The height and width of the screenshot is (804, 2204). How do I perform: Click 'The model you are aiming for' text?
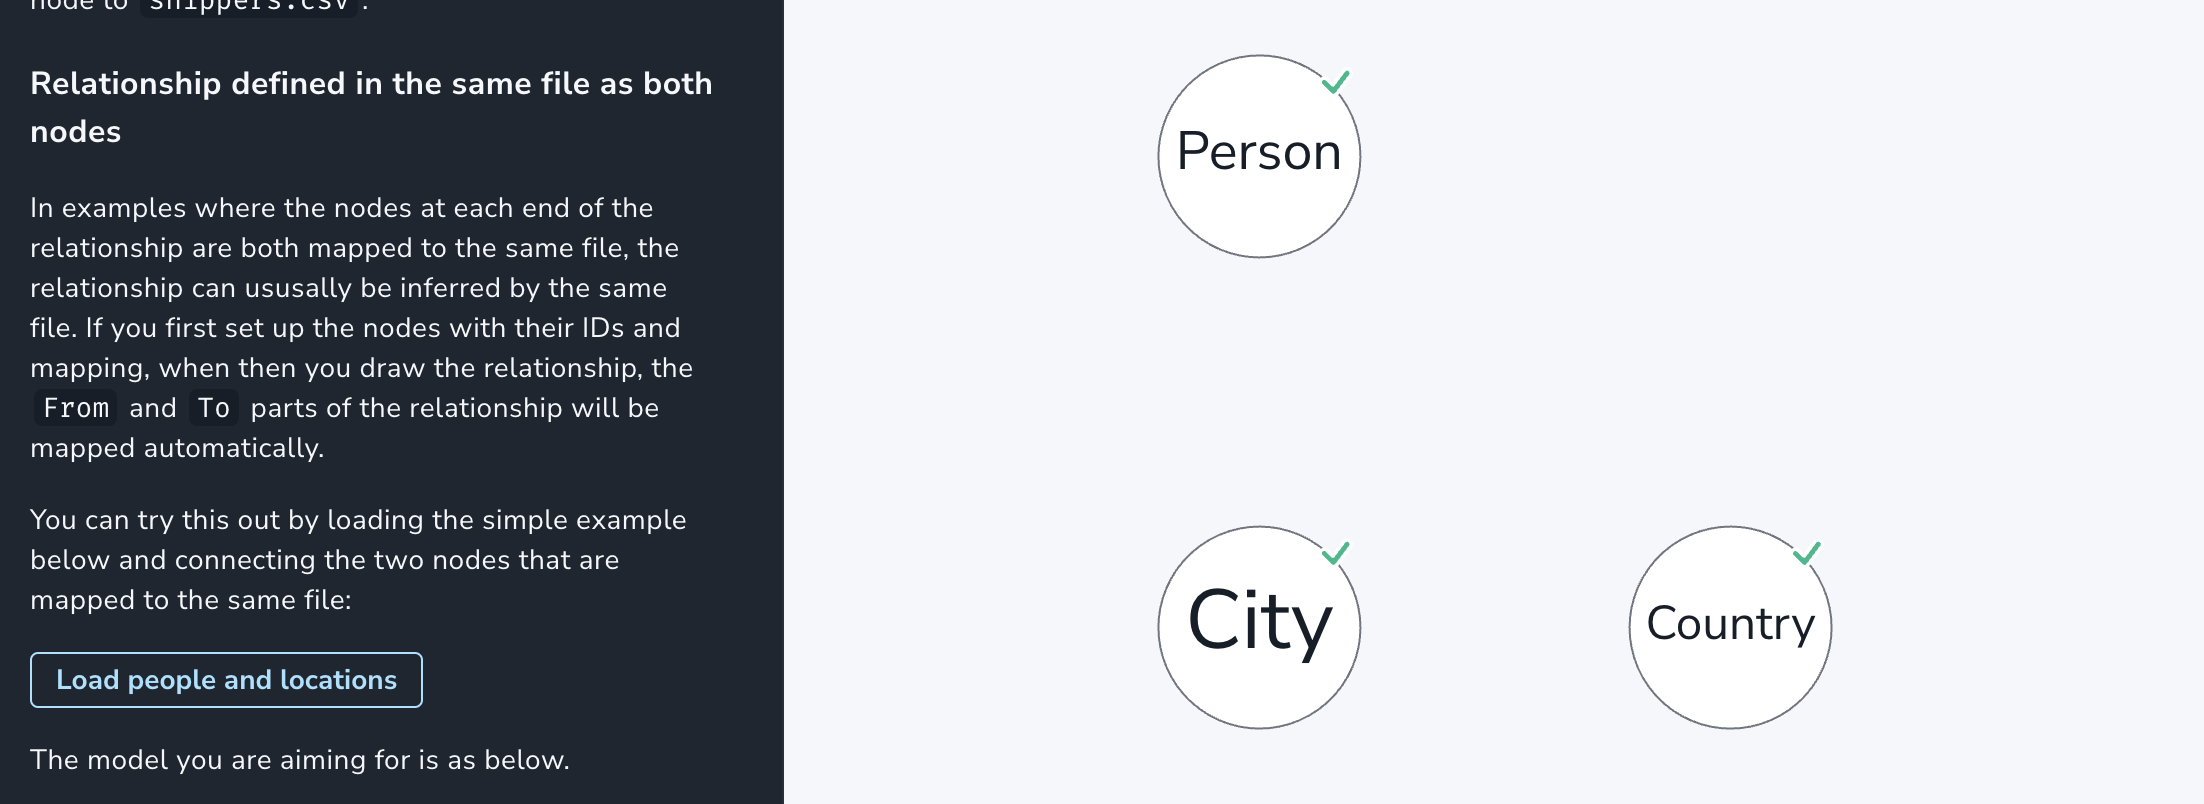[300, 760]
